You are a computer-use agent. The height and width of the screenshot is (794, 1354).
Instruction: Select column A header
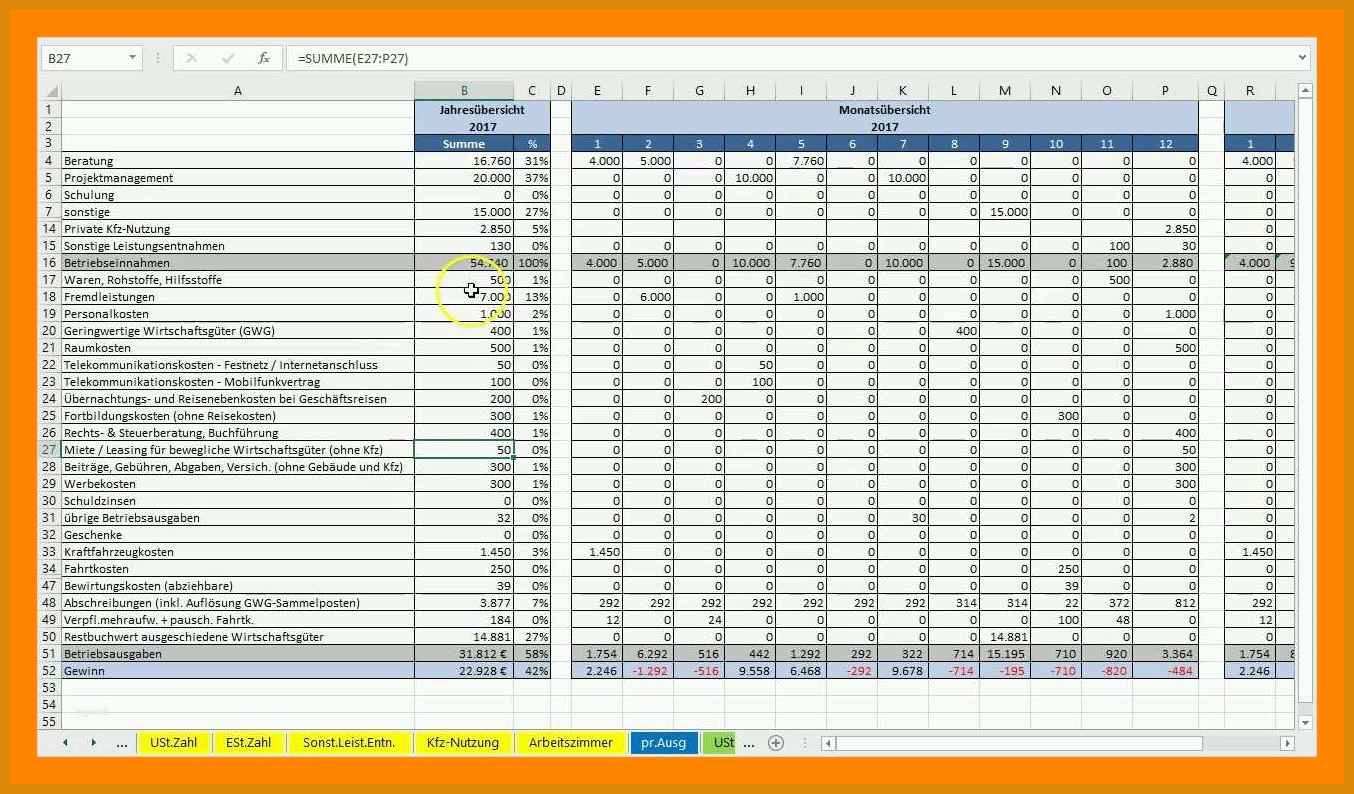(x=237, y=91)
